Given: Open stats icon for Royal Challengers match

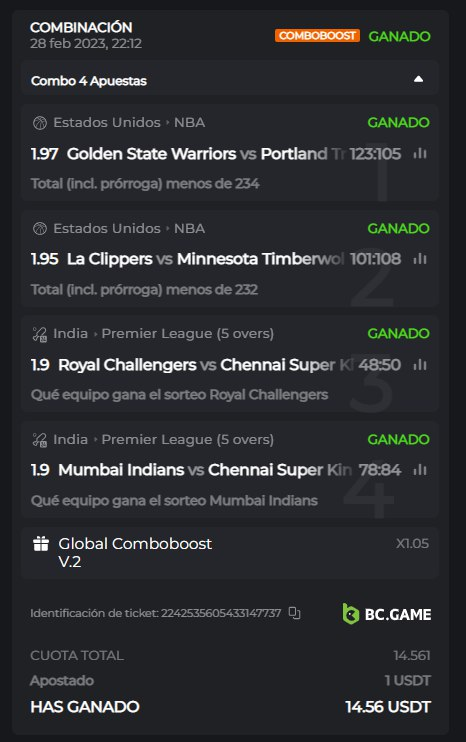Looking at the screenshot, I should pyautogui.click(x=420, y=365).
